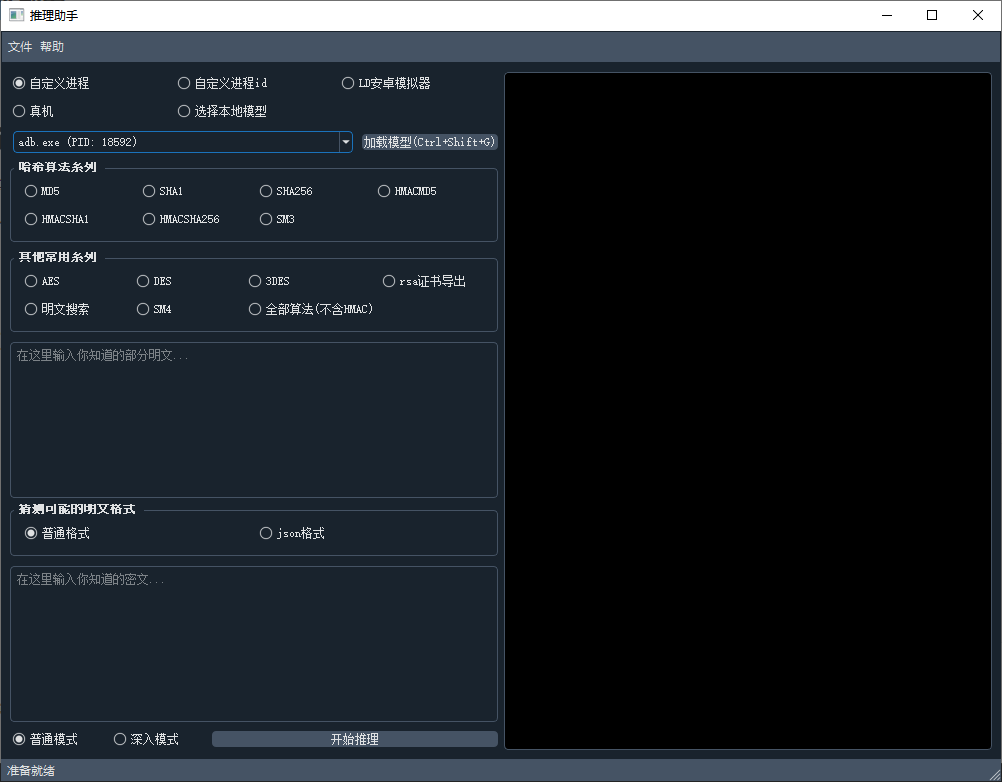The image size is (1002, 782).
Task: Select the 自定义进程id radio option
Action: tap(222, 83)
